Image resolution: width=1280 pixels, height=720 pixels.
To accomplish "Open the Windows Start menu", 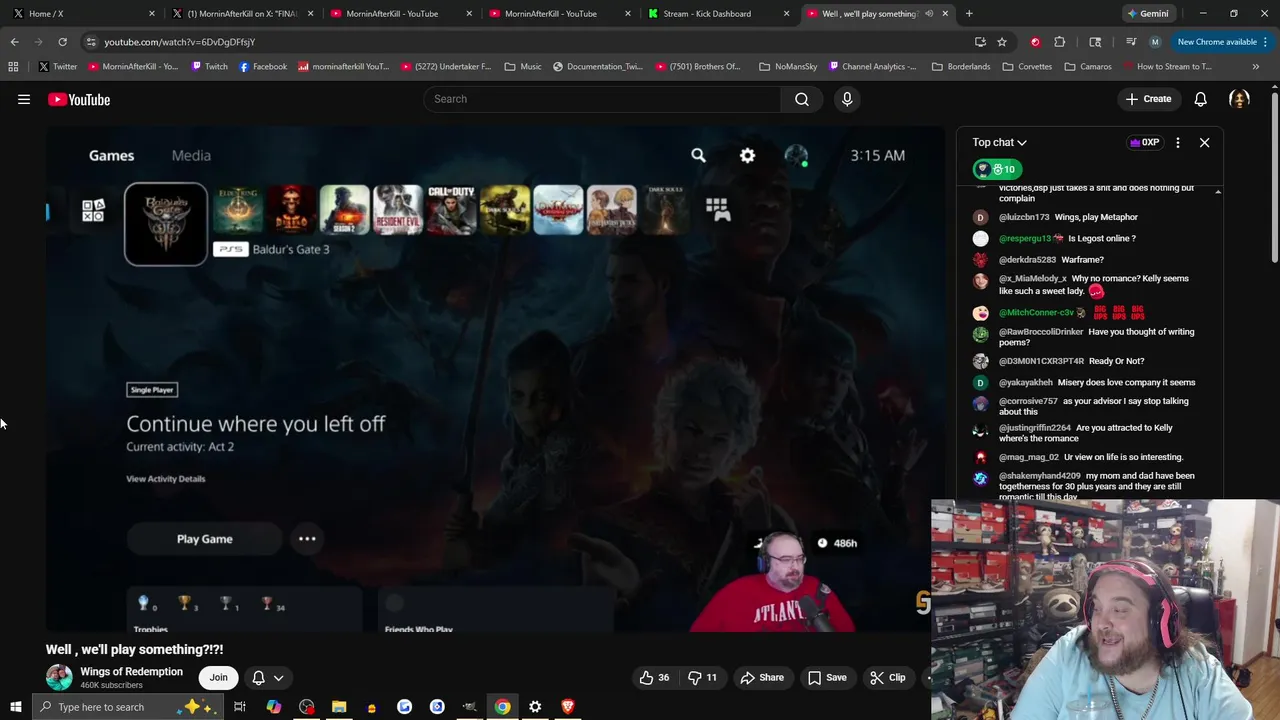I will pyautogui.click(x=15, y=707).
